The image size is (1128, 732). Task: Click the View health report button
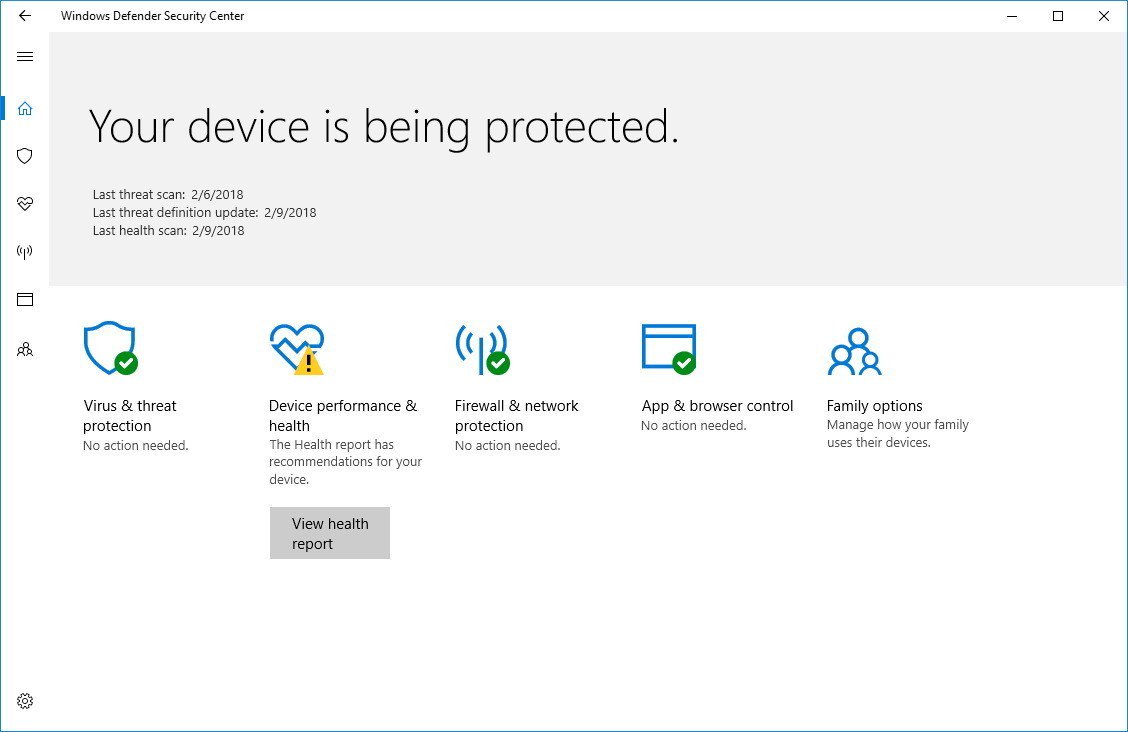pos(330,532)
